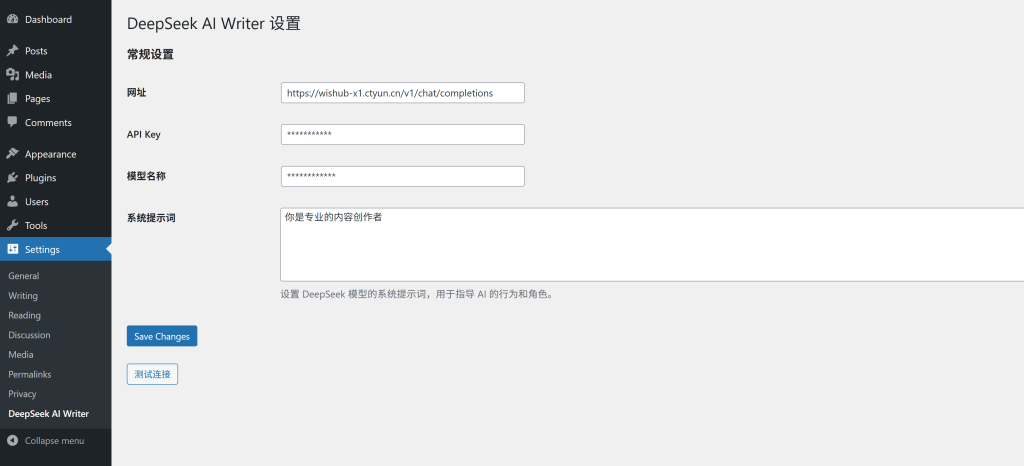Click the 测试连接 test connection button
Screen dimensions: 1024x466
click(x=152, y=374)
